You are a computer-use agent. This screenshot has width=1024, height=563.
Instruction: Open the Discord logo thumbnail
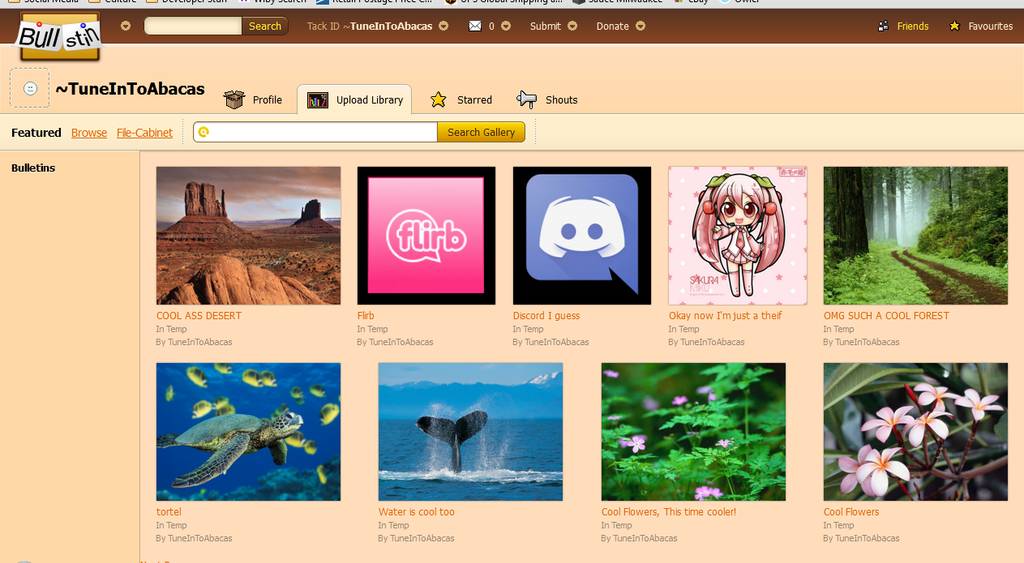tap(582, 235)
